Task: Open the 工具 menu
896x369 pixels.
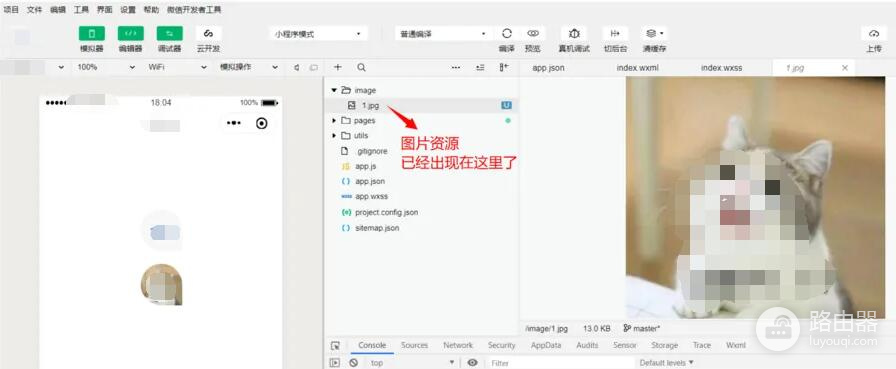Action: [81, 10]
